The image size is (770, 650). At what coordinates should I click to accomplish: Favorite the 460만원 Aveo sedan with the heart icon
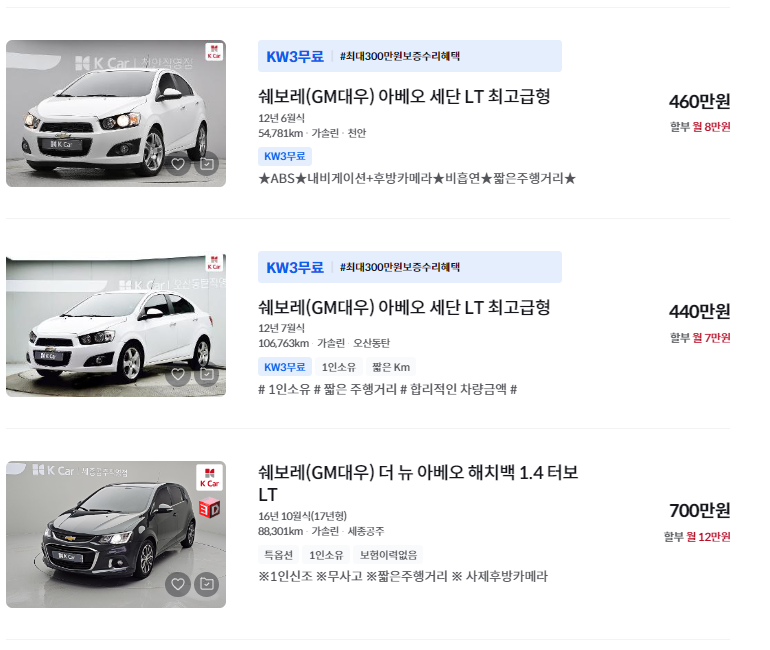(x=178, y=164)
